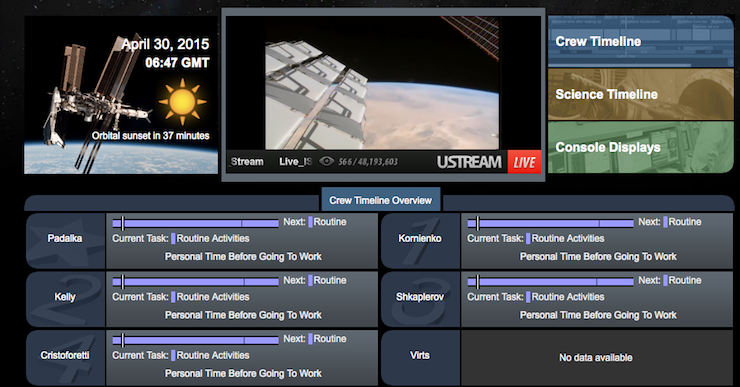Image resolution: width=740 pixels, height=387 pixels.
Task: Click Shkaplerov's timeline progress bar
Action: tap(550, 282)
